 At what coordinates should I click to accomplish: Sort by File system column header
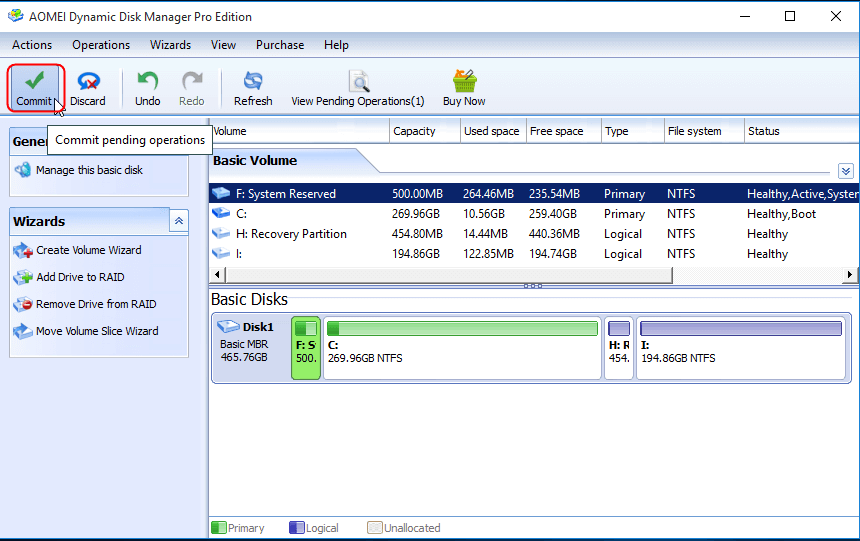704,131
